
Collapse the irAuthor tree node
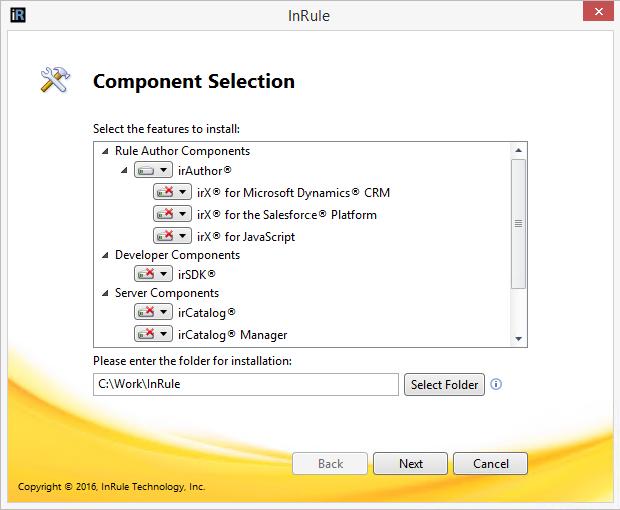124,170
